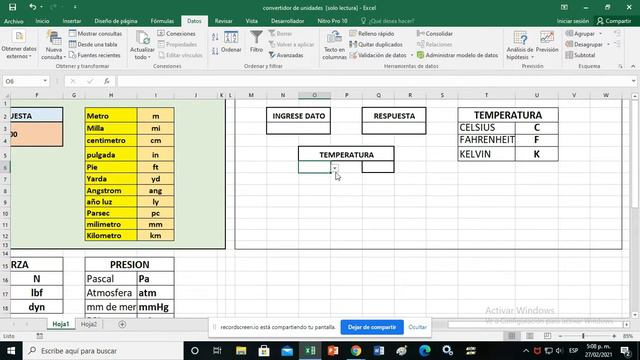Switch to the Inicio tab
The height and width of the screenshot is (360, 640).
42,21
